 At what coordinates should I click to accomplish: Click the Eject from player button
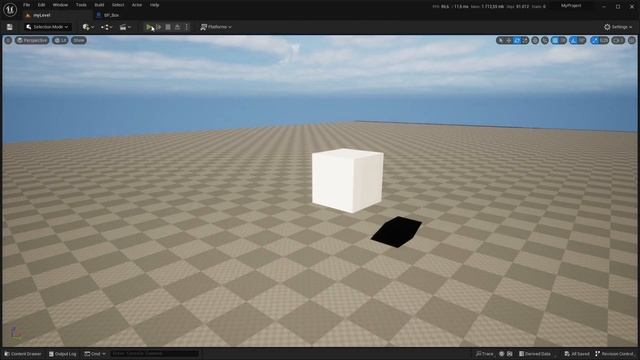click(x=178, y=27)
